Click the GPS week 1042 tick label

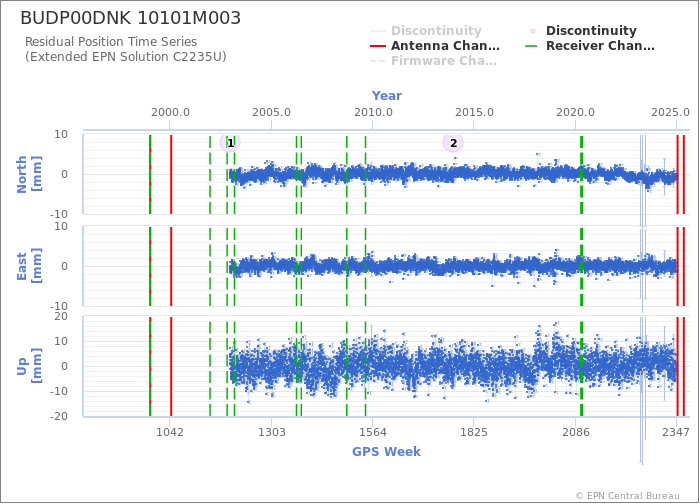point(170,432)
